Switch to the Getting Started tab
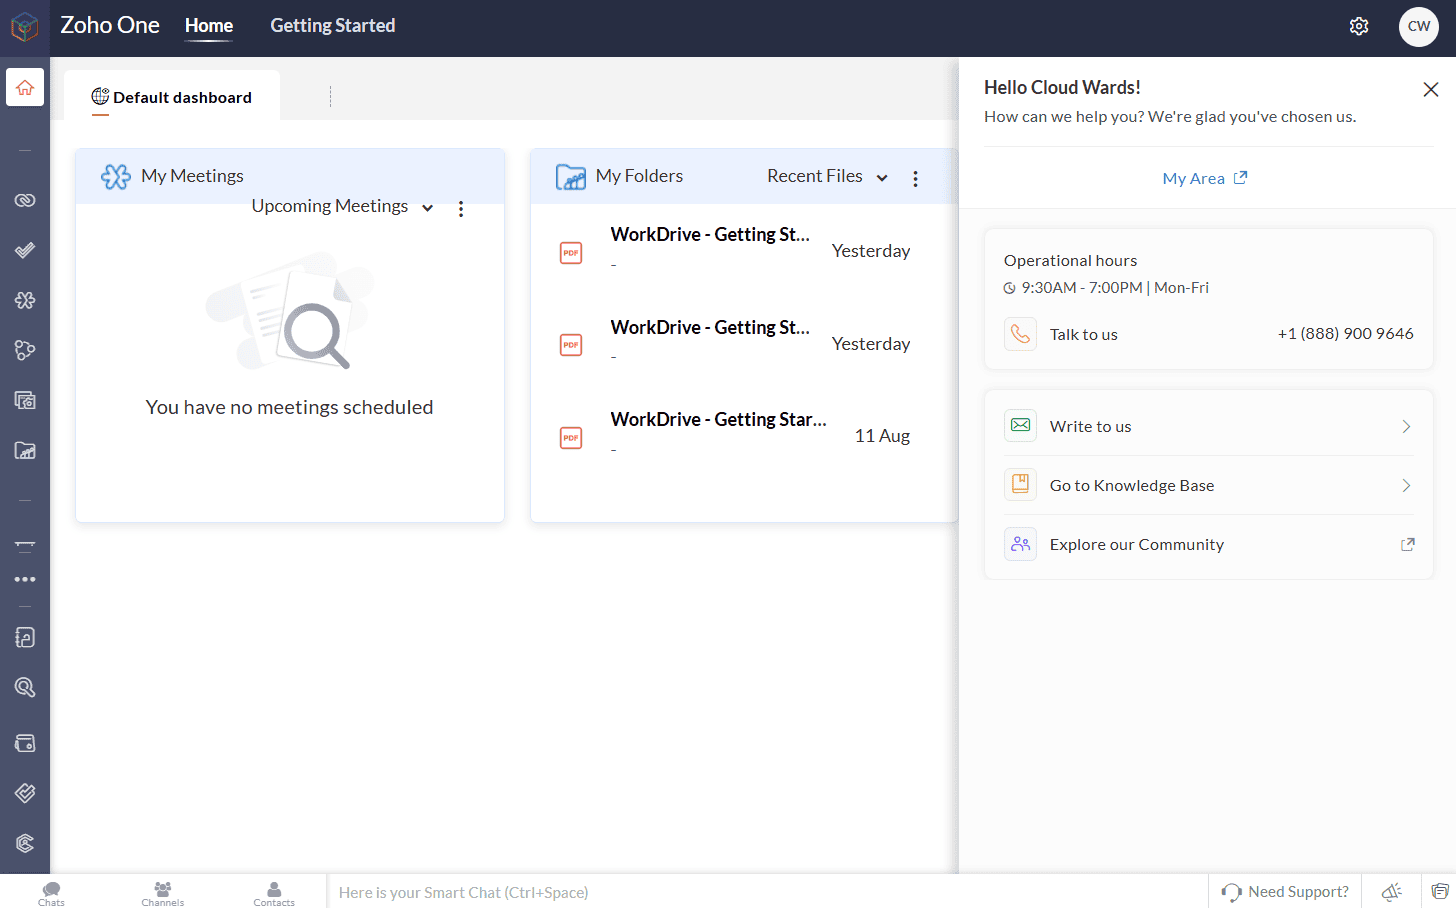Viewport: 1456px width, 908px height. pyautogui.click(x=332, y=26)
